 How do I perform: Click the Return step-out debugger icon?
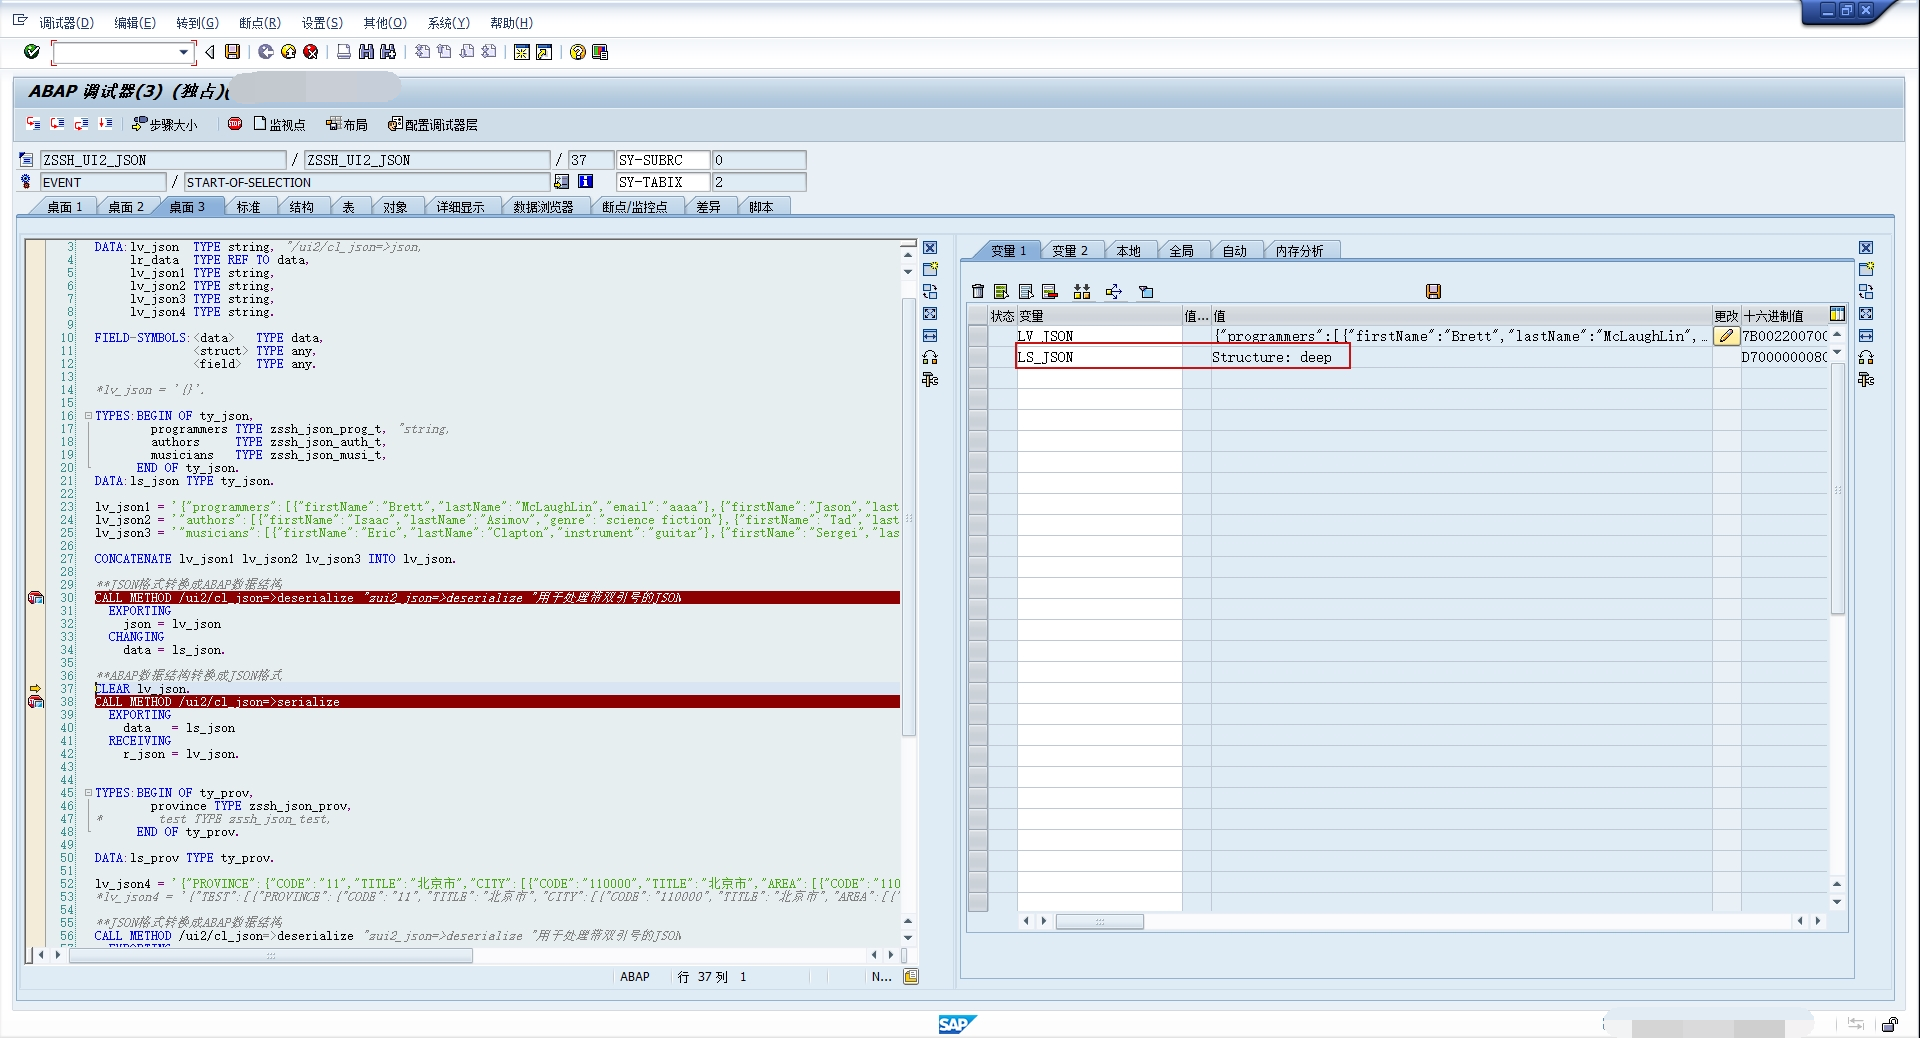click(x=81, y=124)
